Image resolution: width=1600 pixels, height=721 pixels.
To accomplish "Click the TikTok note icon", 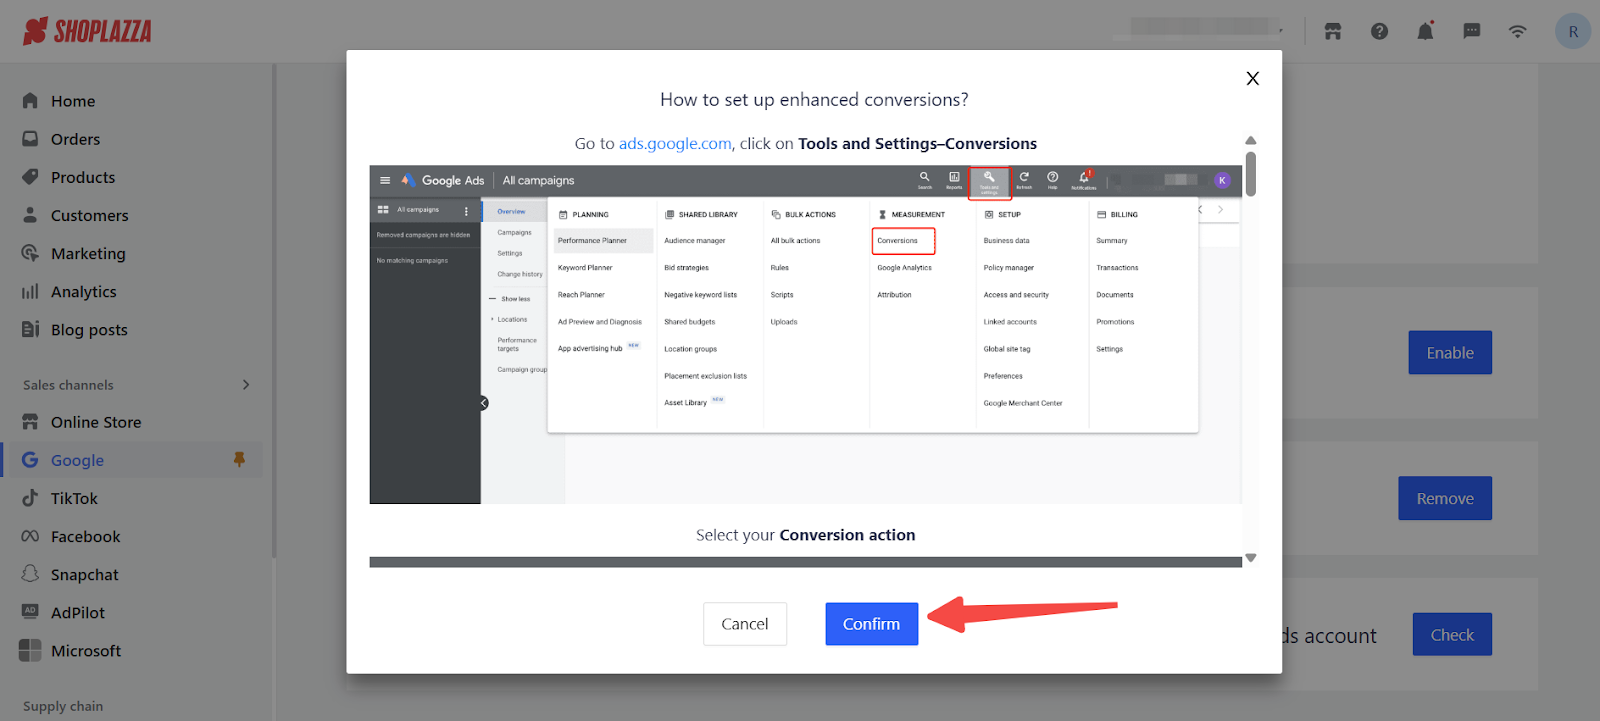I will pyautogui.click(x=30, y=497).
